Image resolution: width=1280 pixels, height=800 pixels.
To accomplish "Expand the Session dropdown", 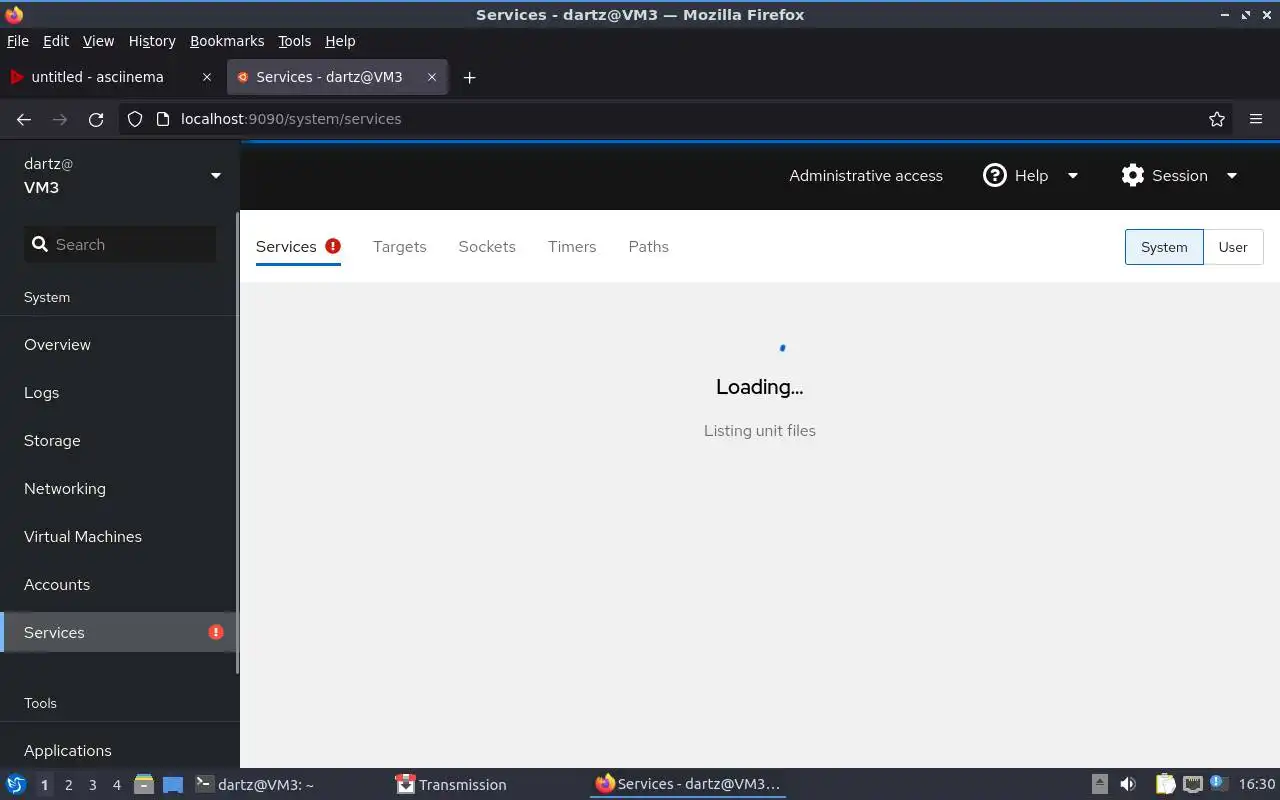I will point(1180,176).
